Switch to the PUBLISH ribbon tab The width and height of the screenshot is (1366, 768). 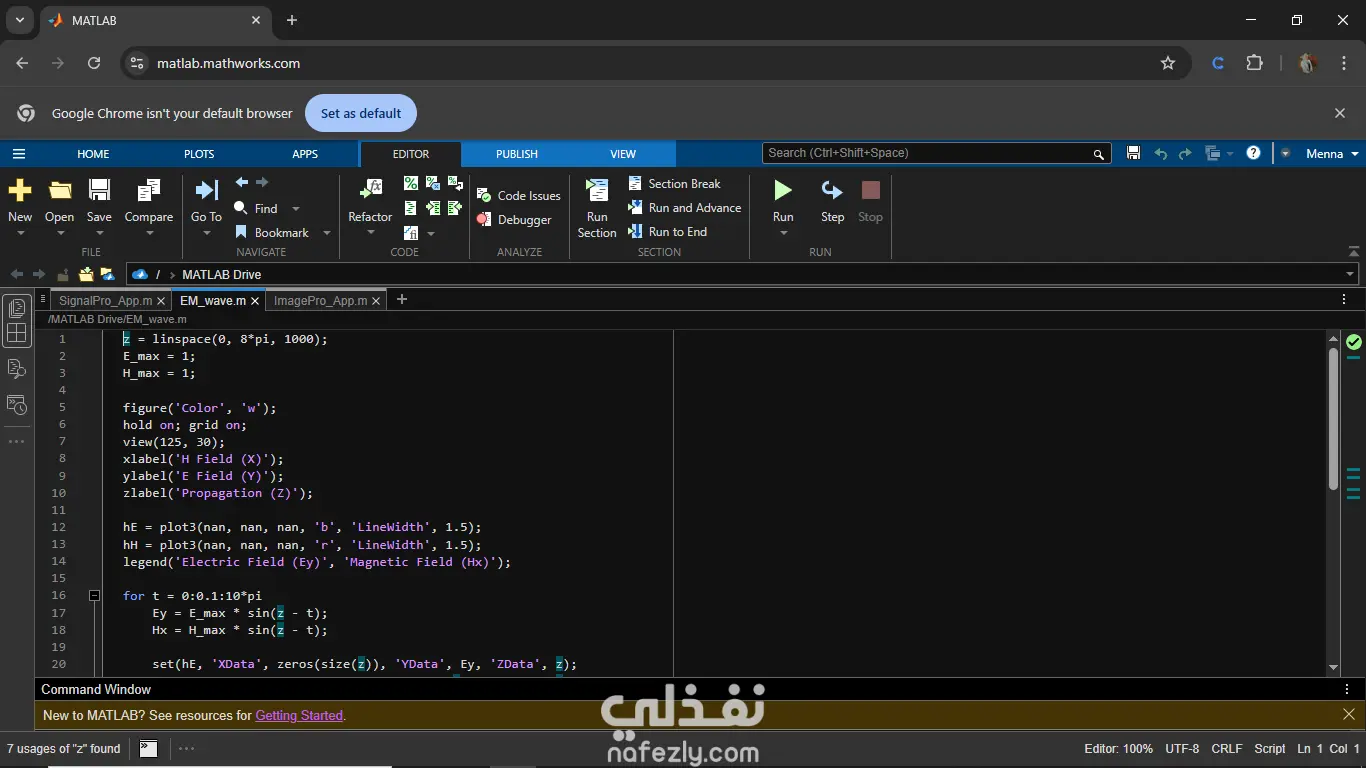click(517, 154)
